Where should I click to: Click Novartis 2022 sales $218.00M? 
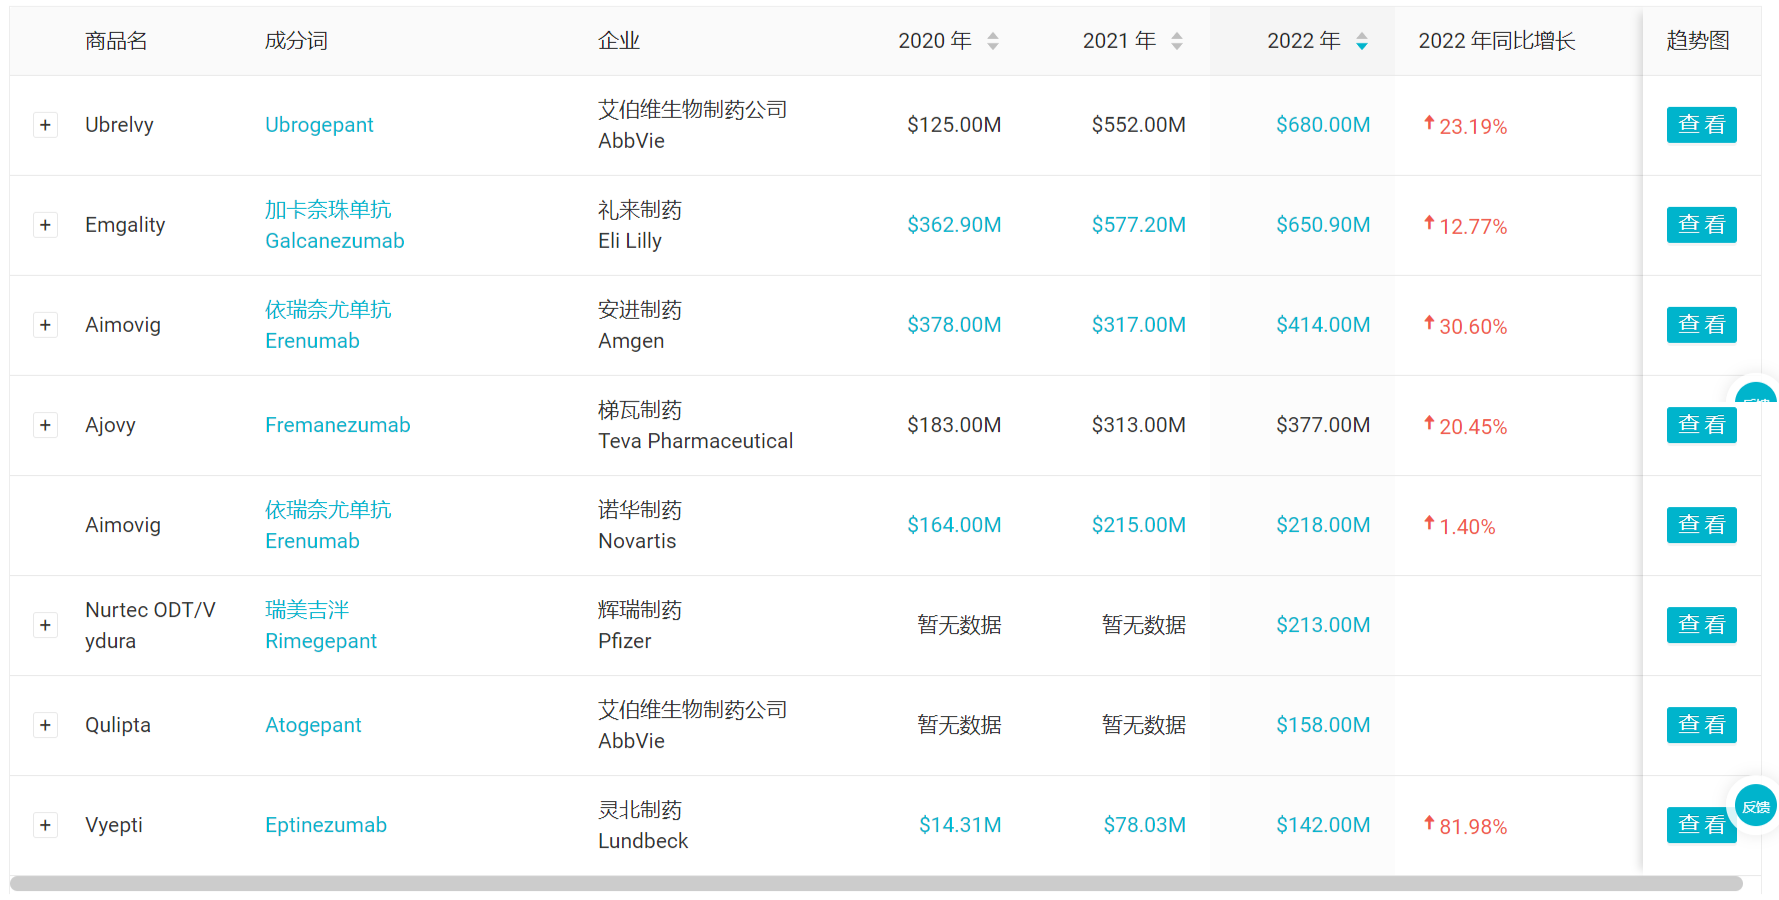(x=1323, y=525)
